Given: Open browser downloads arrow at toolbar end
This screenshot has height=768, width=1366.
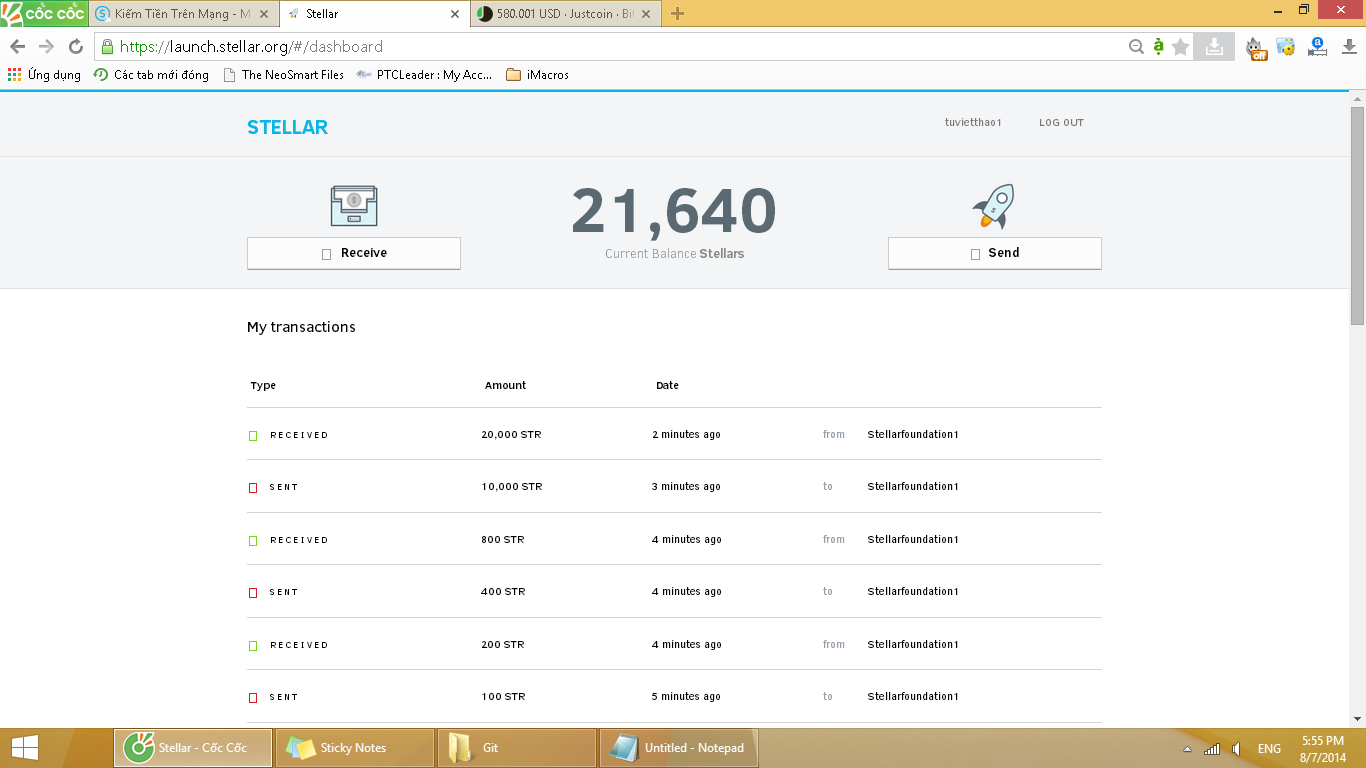Looking at the screenshot, I should pos(1348,46).
